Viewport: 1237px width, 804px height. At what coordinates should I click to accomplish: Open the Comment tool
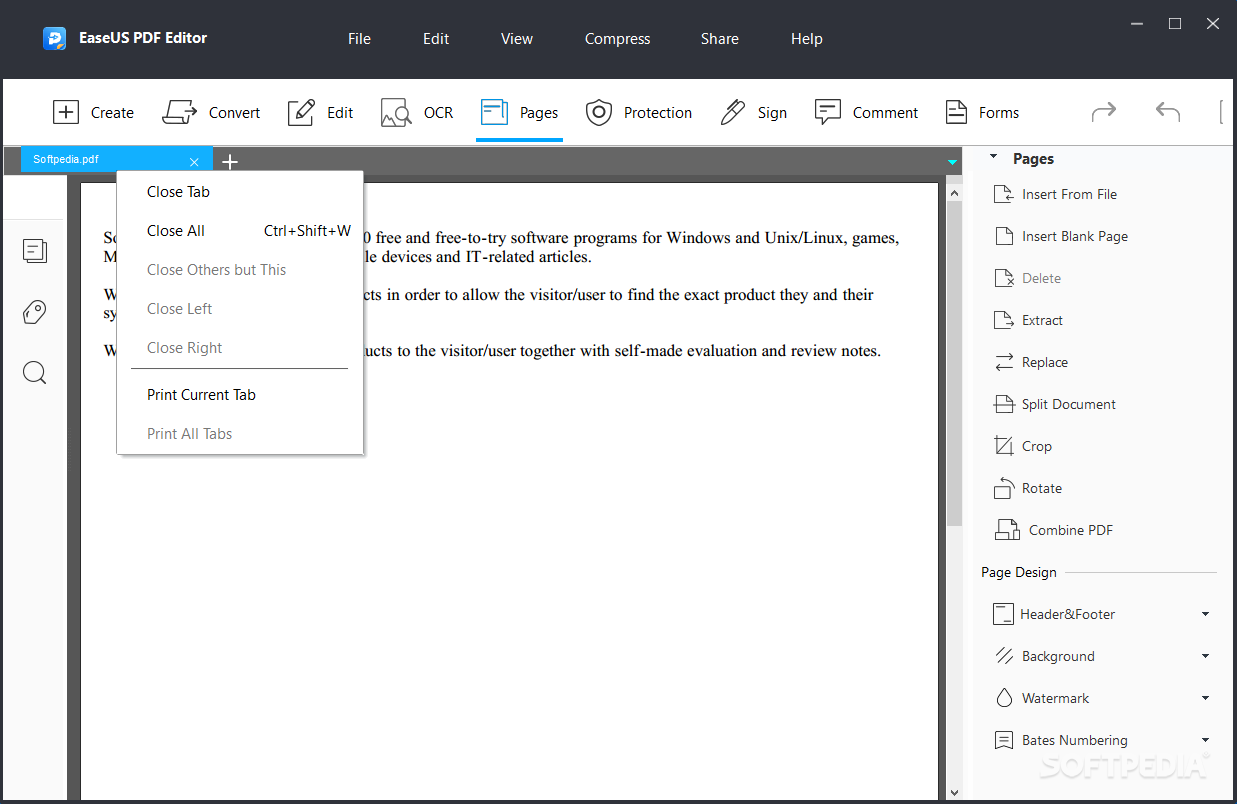tap(866, 113)
